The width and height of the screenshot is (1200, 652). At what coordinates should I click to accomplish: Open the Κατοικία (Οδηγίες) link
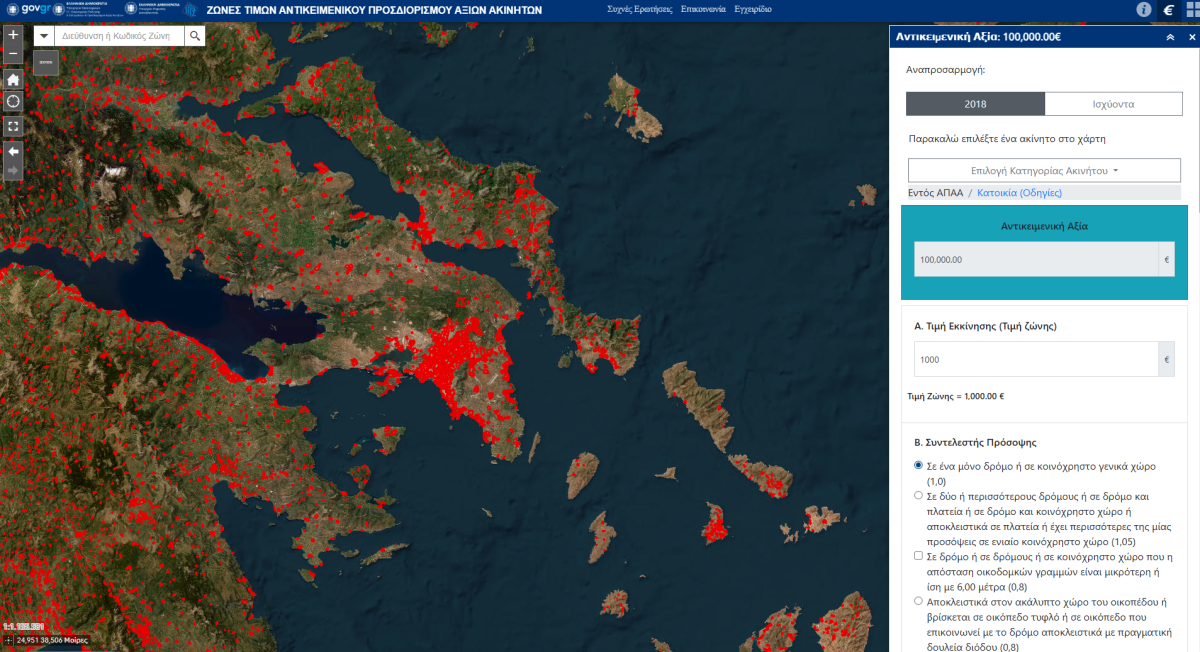(x=1019, y=193)
